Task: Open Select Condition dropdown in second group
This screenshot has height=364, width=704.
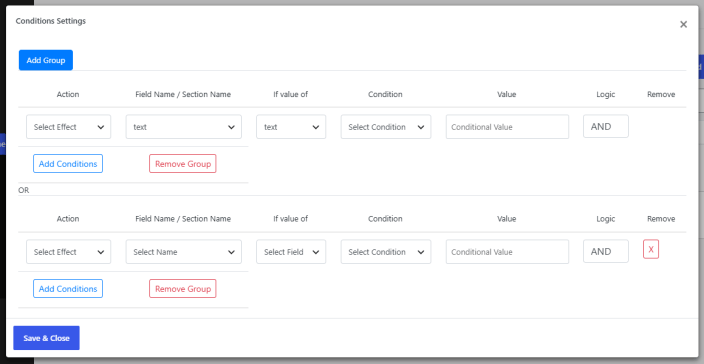Action: coord(386,252)
